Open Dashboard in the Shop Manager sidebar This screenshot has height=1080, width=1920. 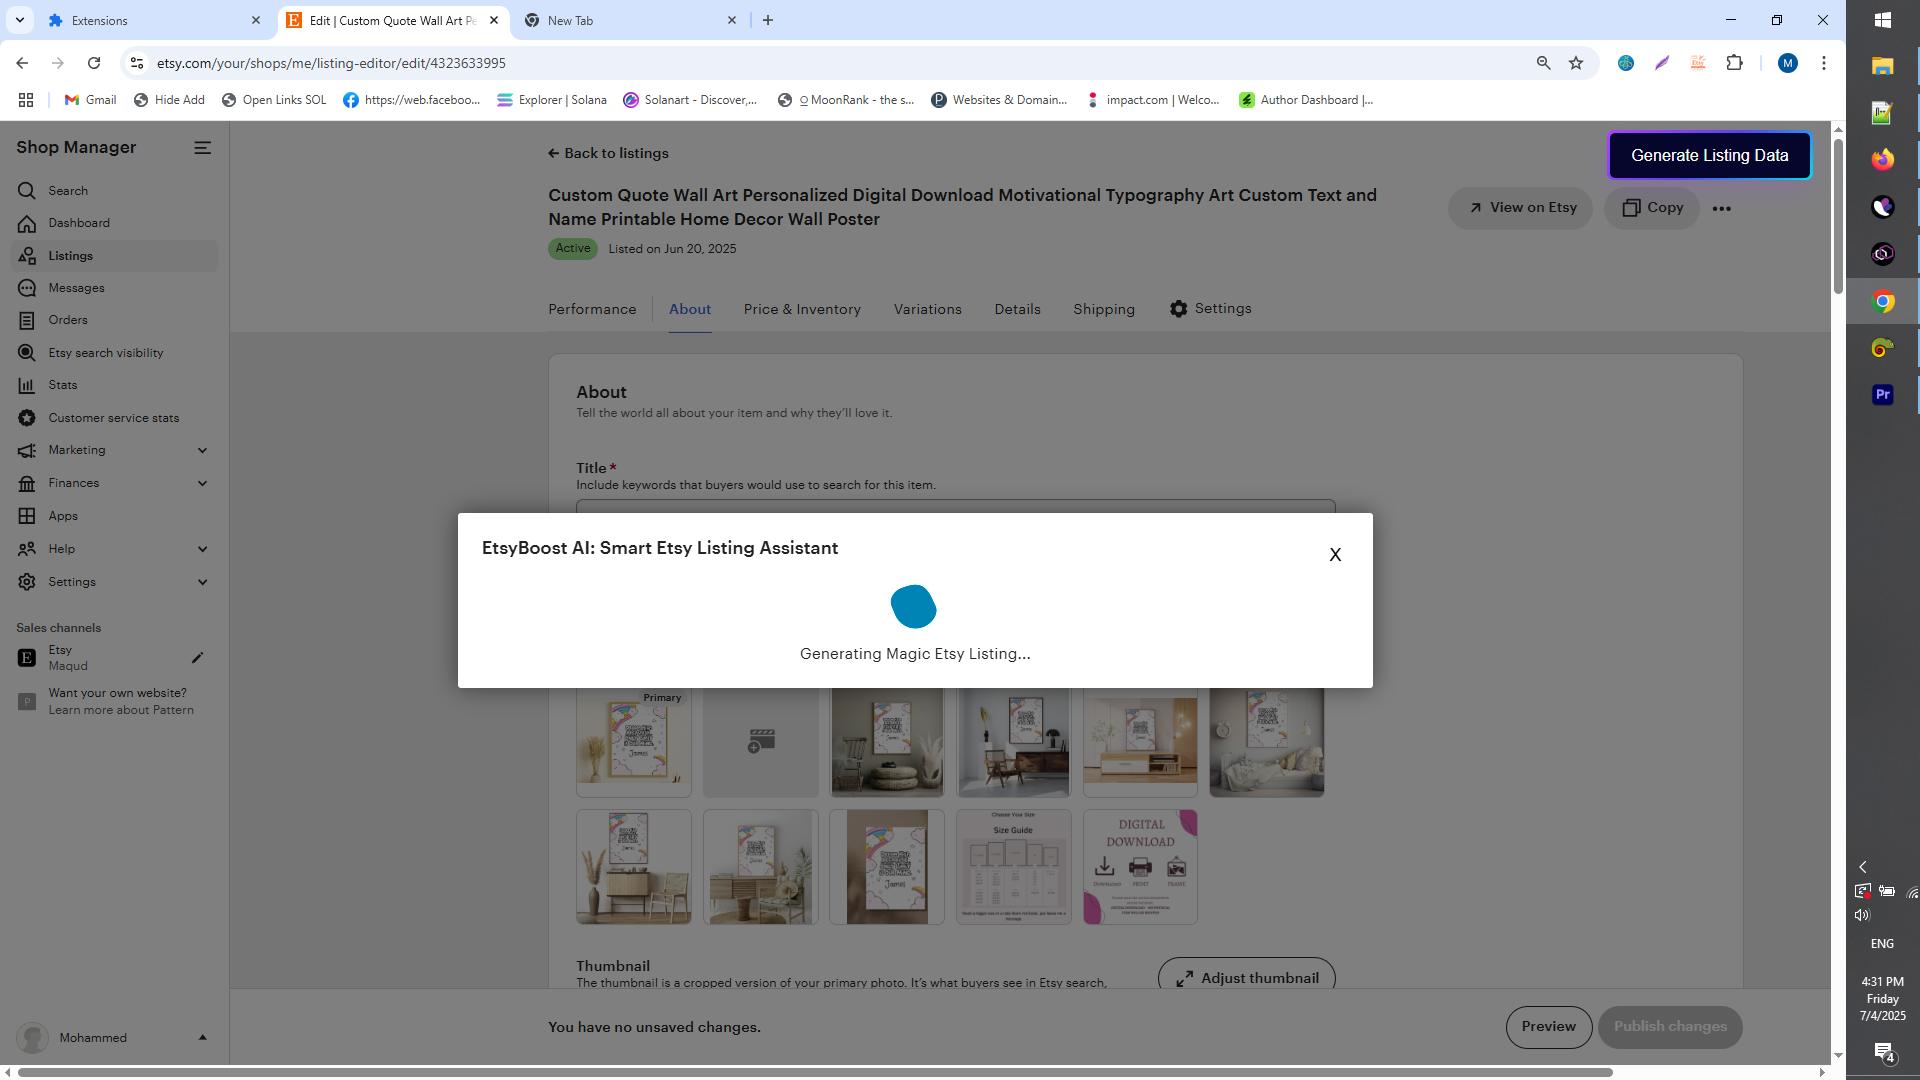[80, 222]
